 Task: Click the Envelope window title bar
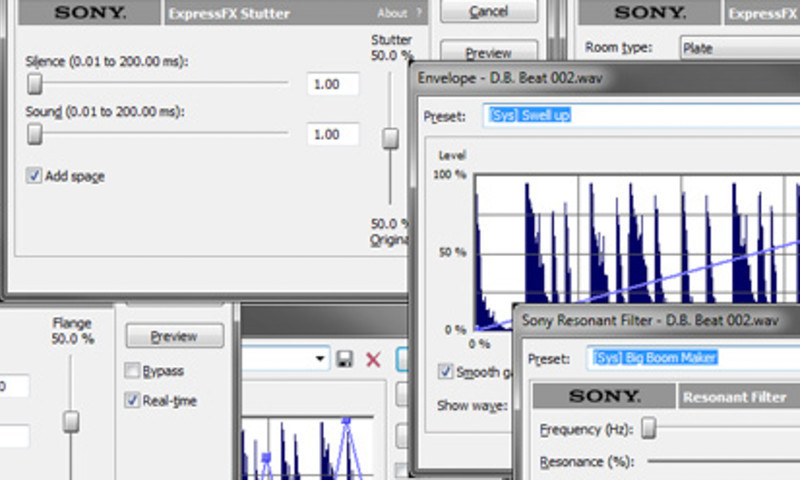[607, 78]
